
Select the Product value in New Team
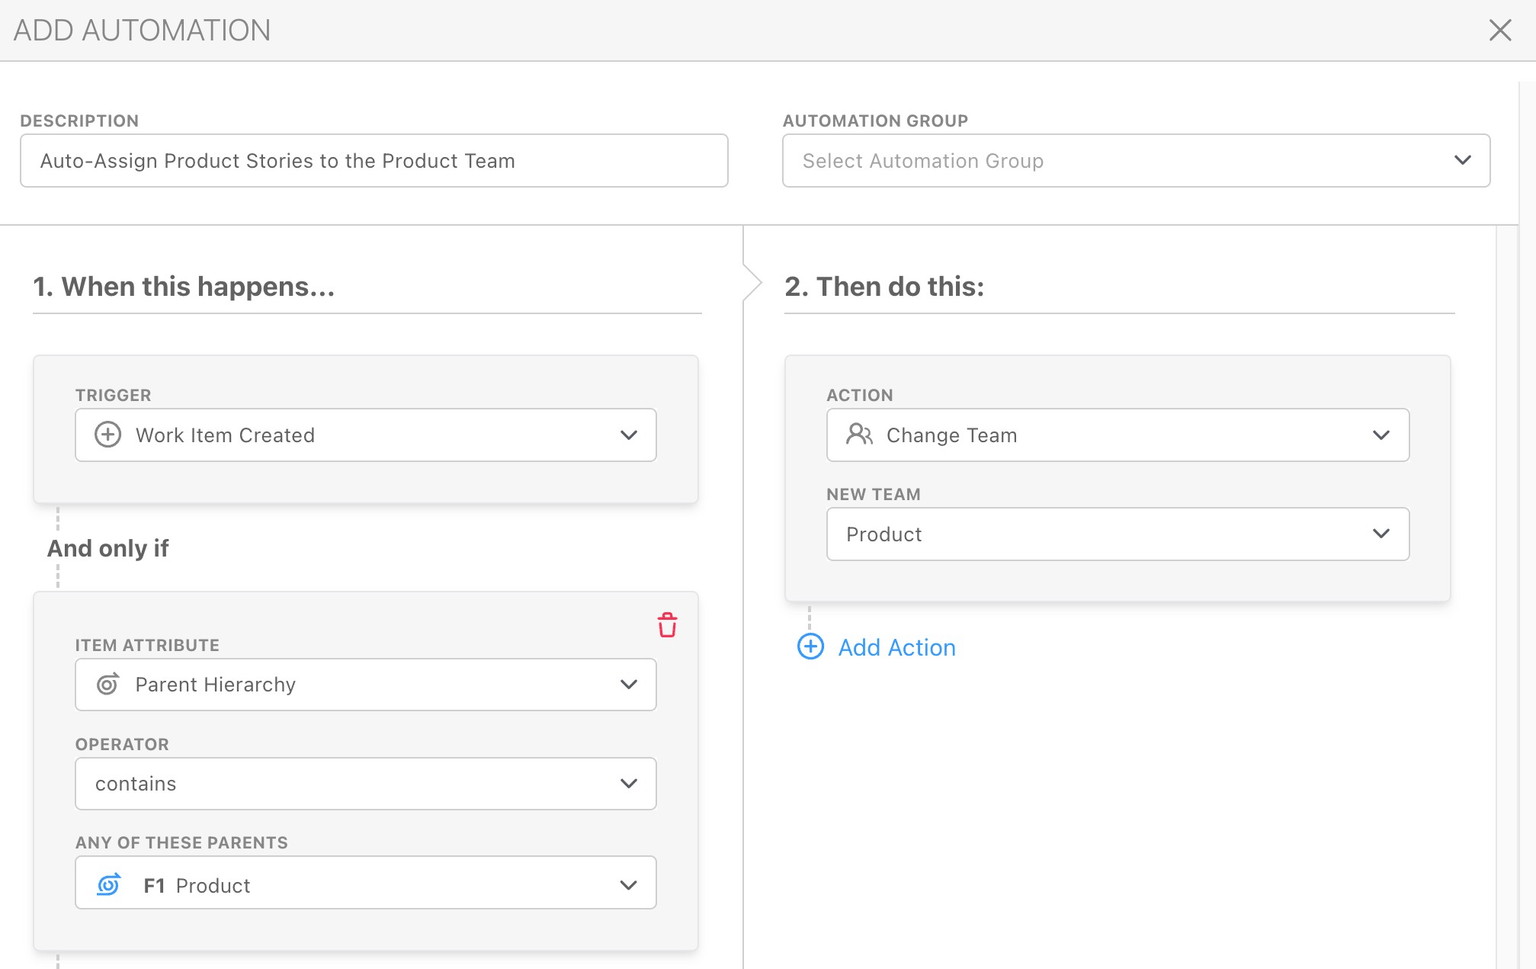(x=884, y=535)
